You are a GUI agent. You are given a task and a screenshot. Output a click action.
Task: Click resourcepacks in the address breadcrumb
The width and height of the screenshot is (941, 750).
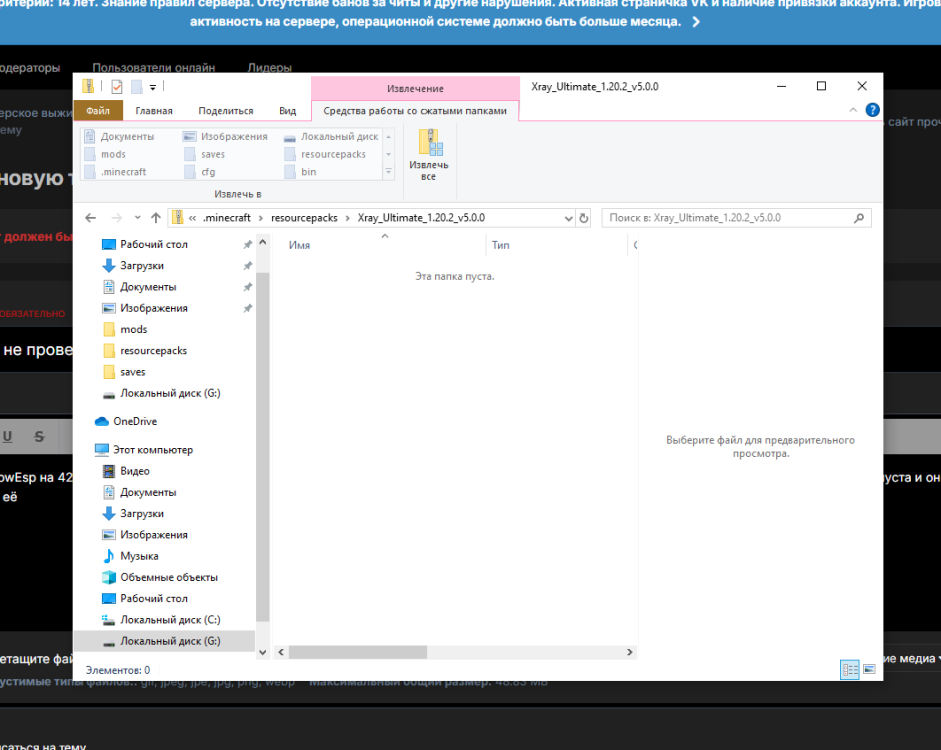tap(304, 218)
